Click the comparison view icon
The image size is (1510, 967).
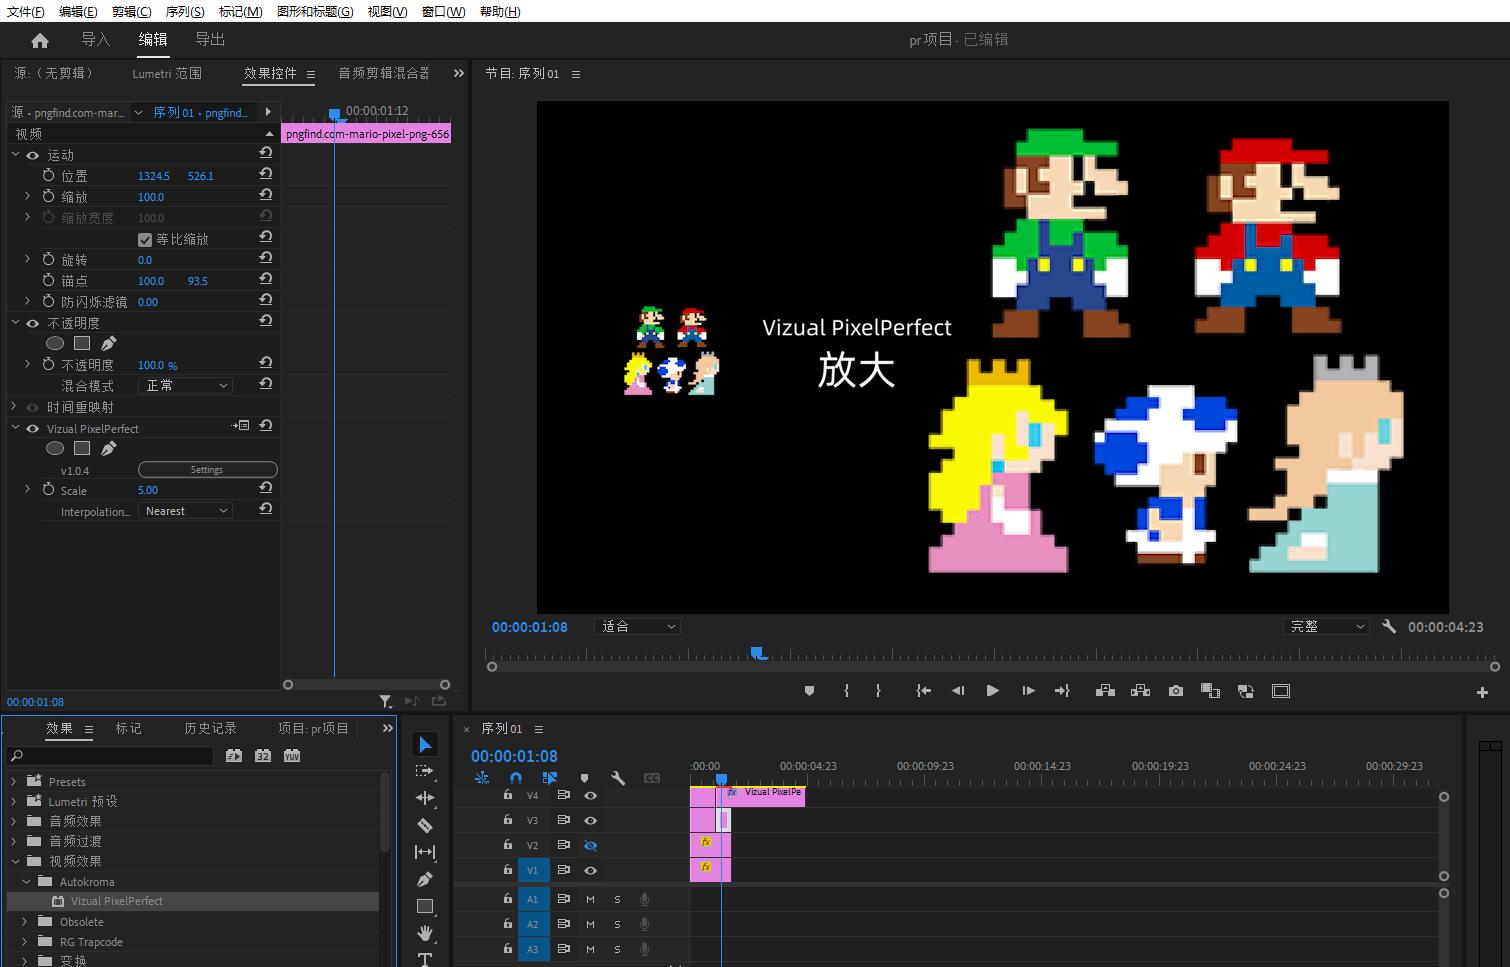click(1210, 691)
